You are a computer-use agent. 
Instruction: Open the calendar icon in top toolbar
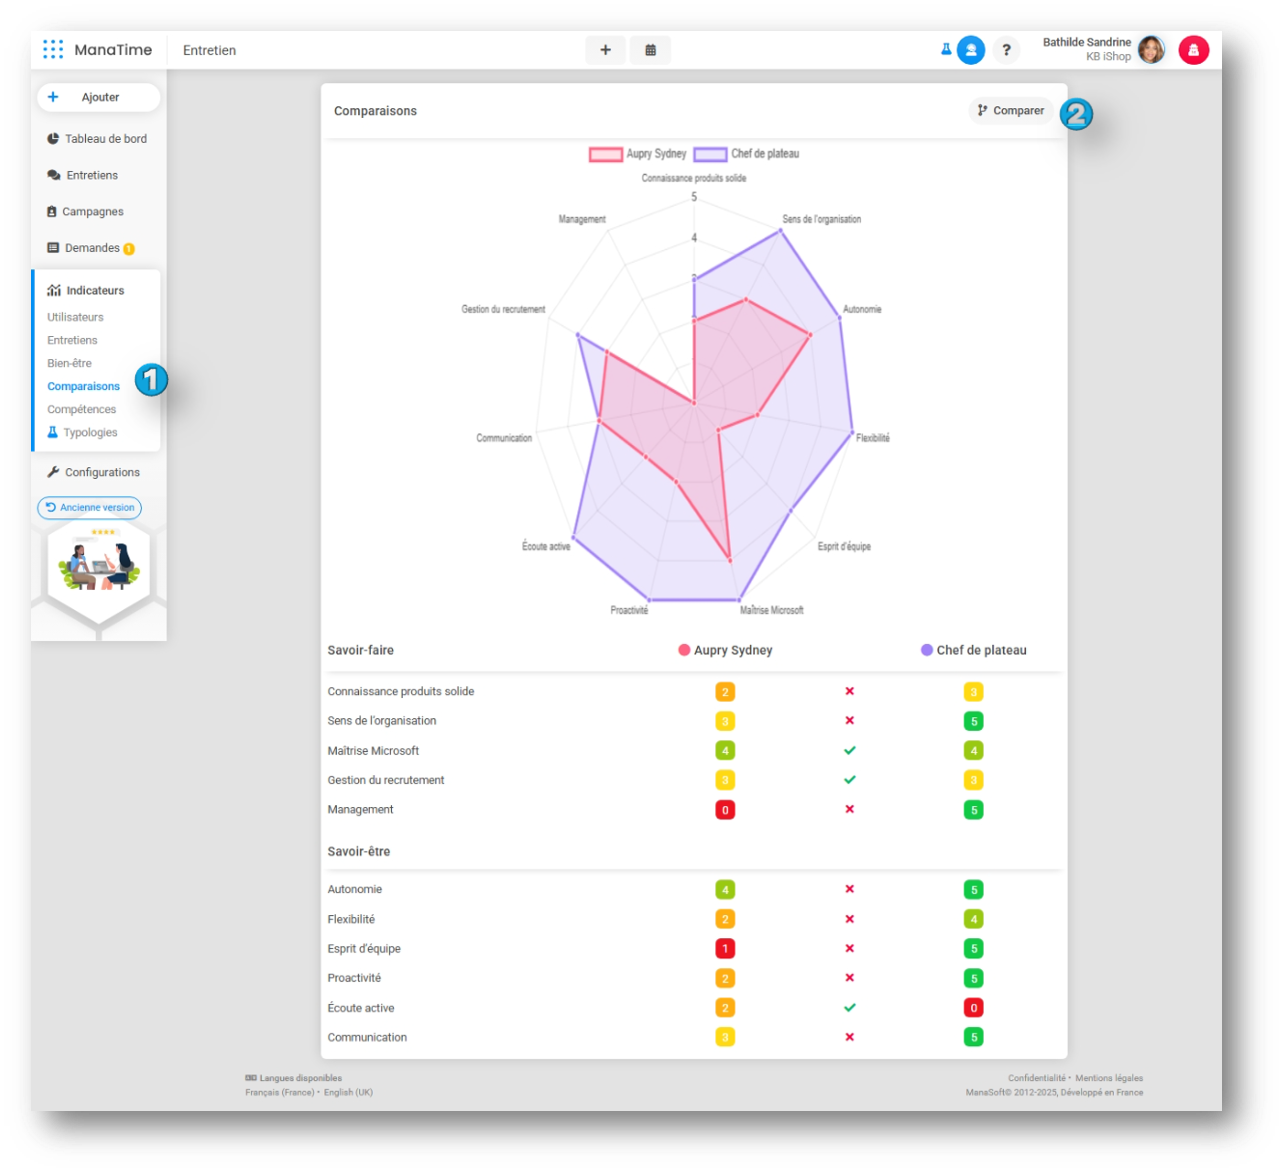click(650, 50)
